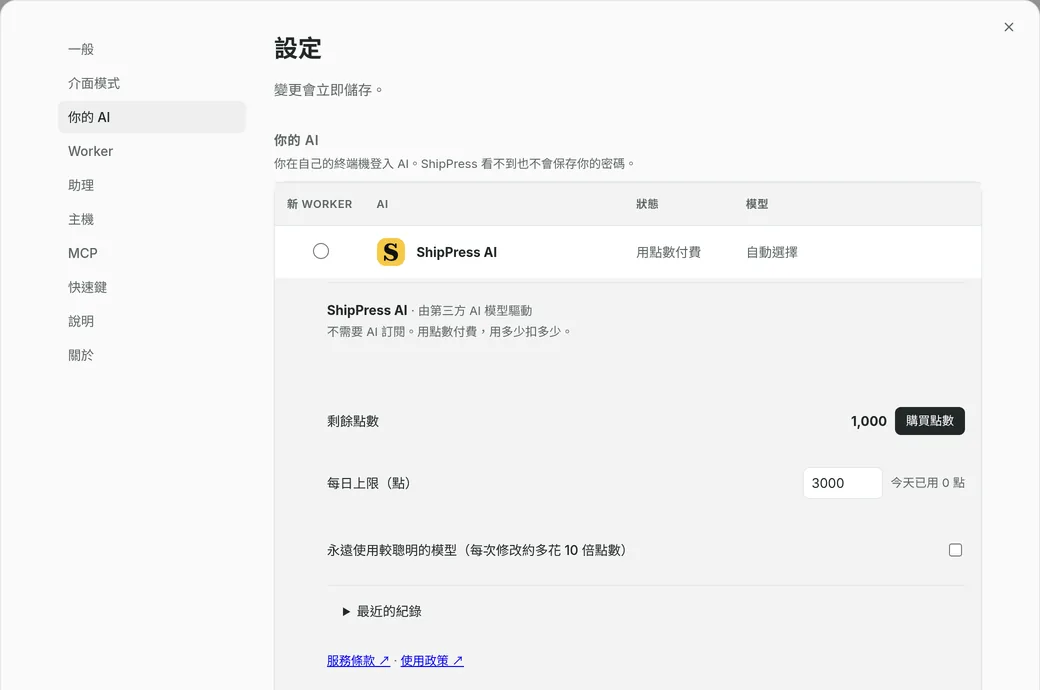
Task: Click the 購買點數 button
Action: point(929,421)
